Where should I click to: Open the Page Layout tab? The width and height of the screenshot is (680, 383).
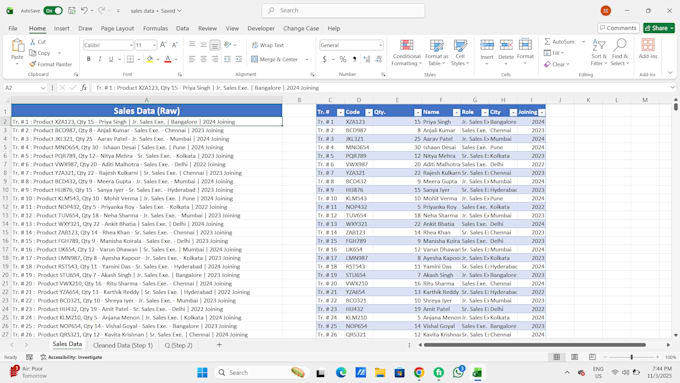(118, 28)
